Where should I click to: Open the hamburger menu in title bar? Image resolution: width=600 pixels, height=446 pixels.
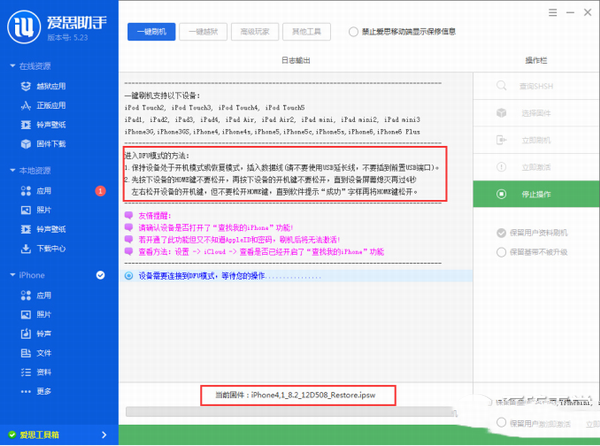(x=553, y=13)
